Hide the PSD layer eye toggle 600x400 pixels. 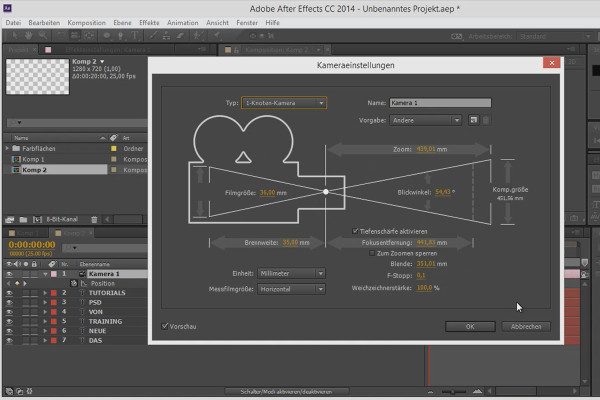[x=9, y=302]
